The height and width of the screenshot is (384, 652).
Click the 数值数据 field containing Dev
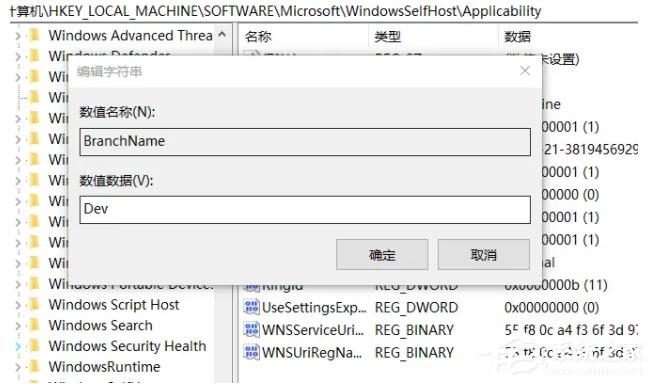click(305, 209)
